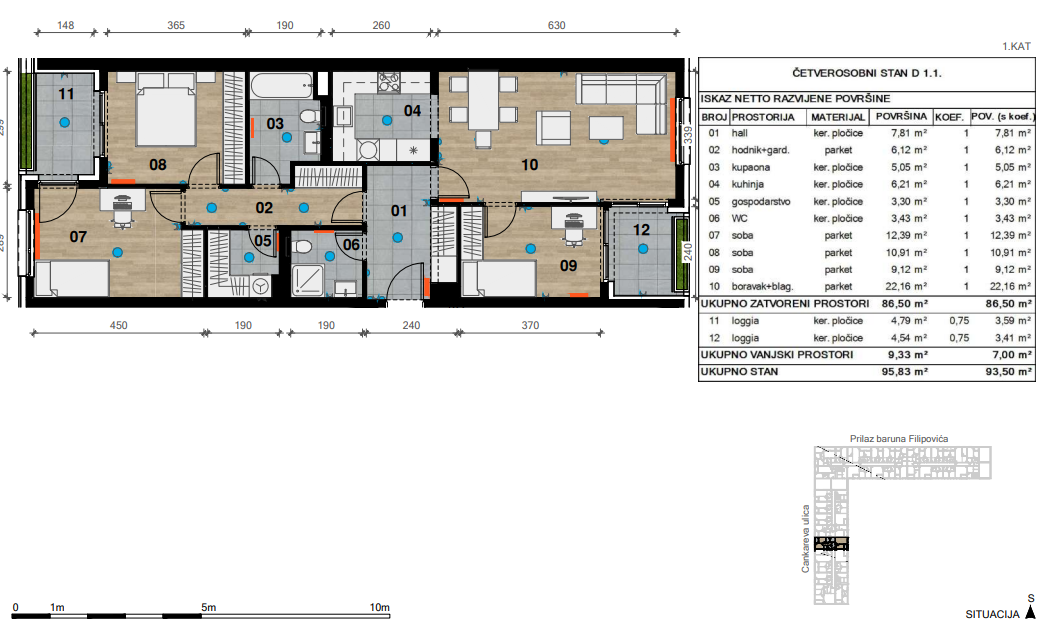Click the armchair in living room 10
This screenshot has width=1060, height=626.
[553, 128]
